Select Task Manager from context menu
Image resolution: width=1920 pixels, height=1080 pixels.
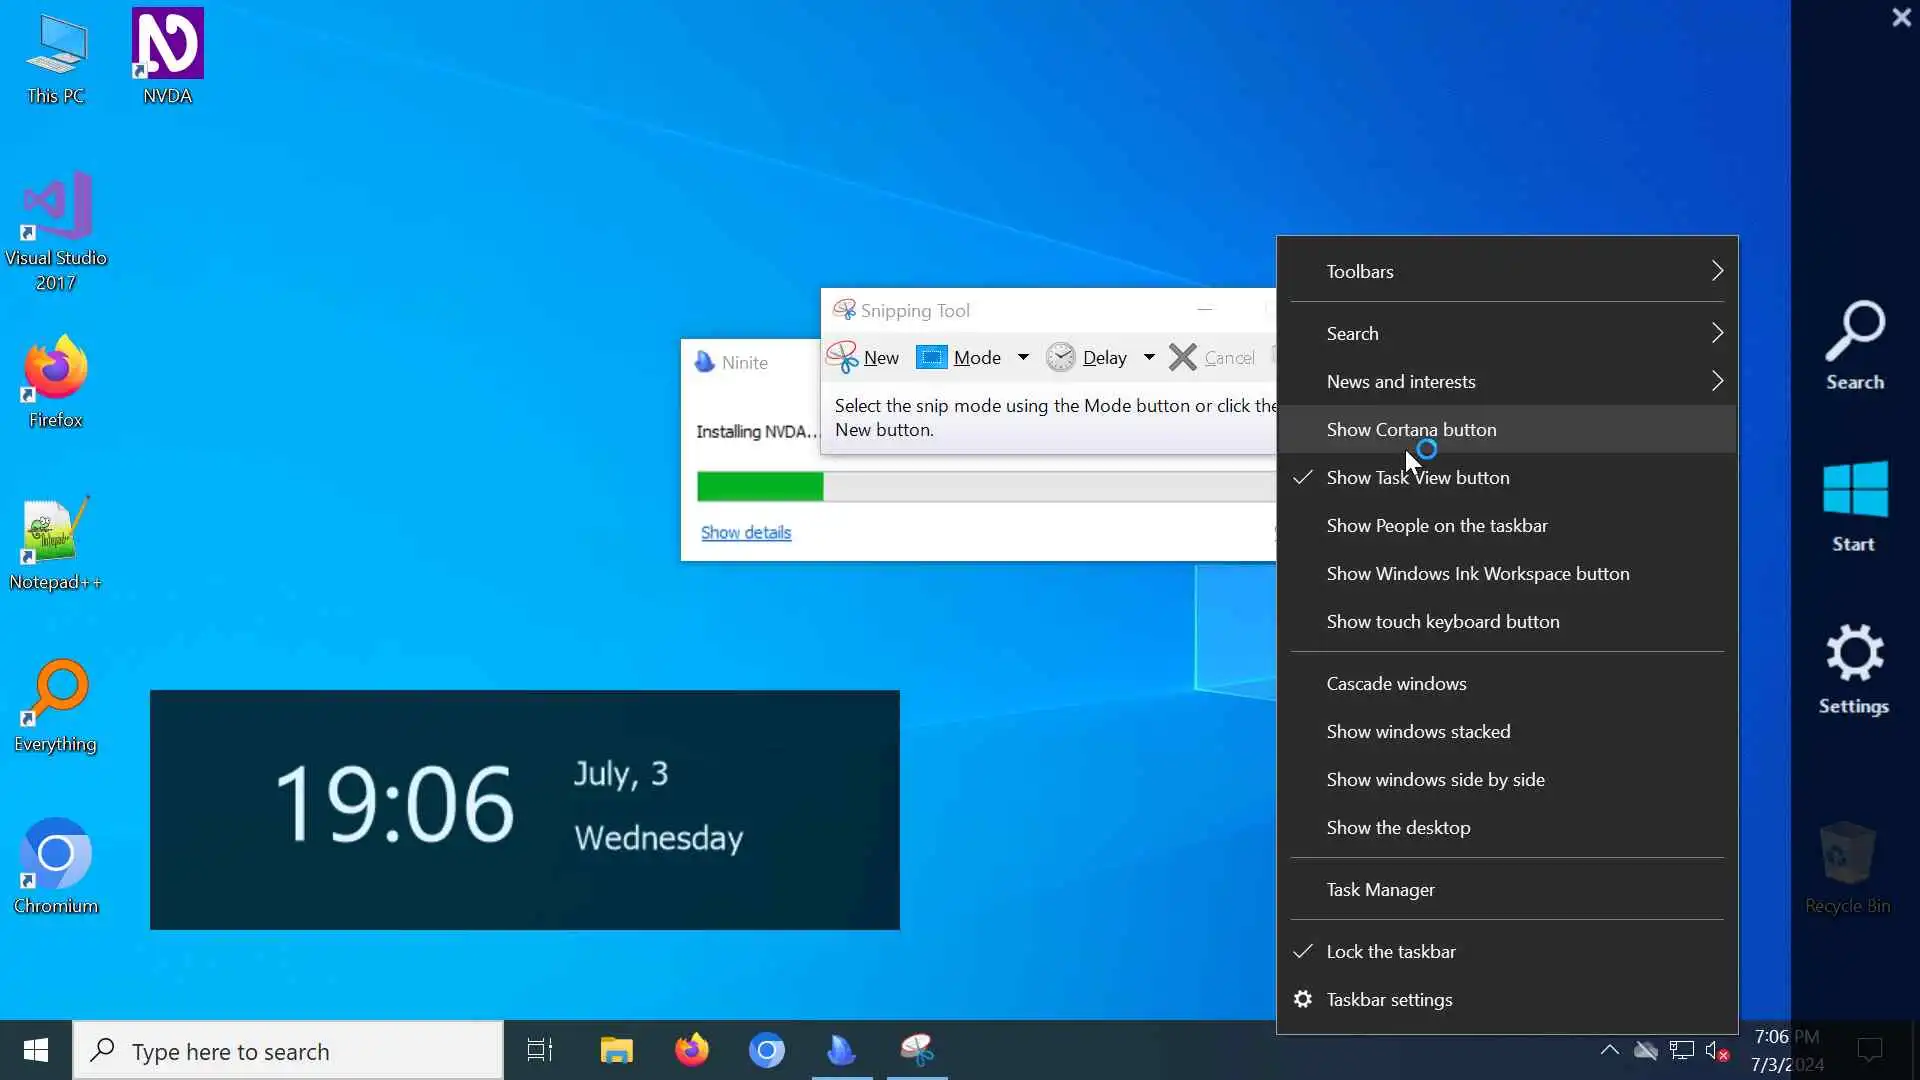[1380, 890]
